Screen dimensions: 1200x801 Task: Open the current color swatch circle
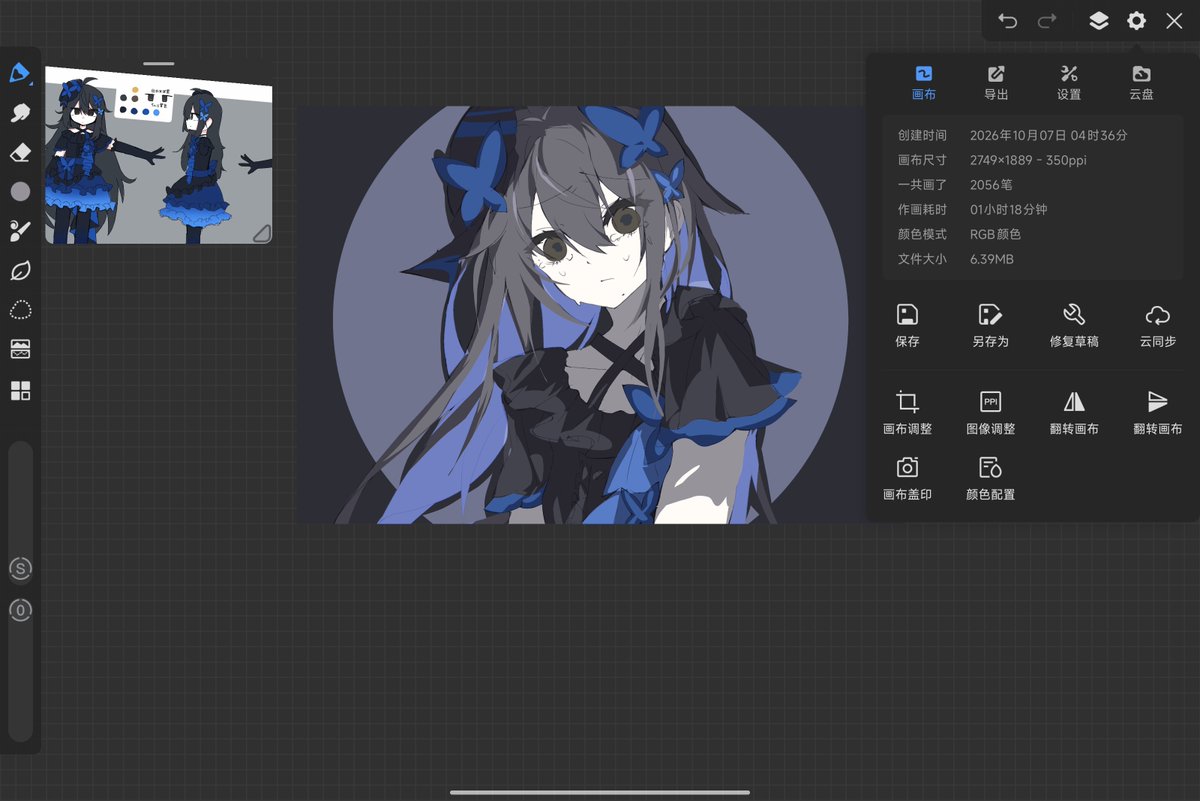[20, 191]
